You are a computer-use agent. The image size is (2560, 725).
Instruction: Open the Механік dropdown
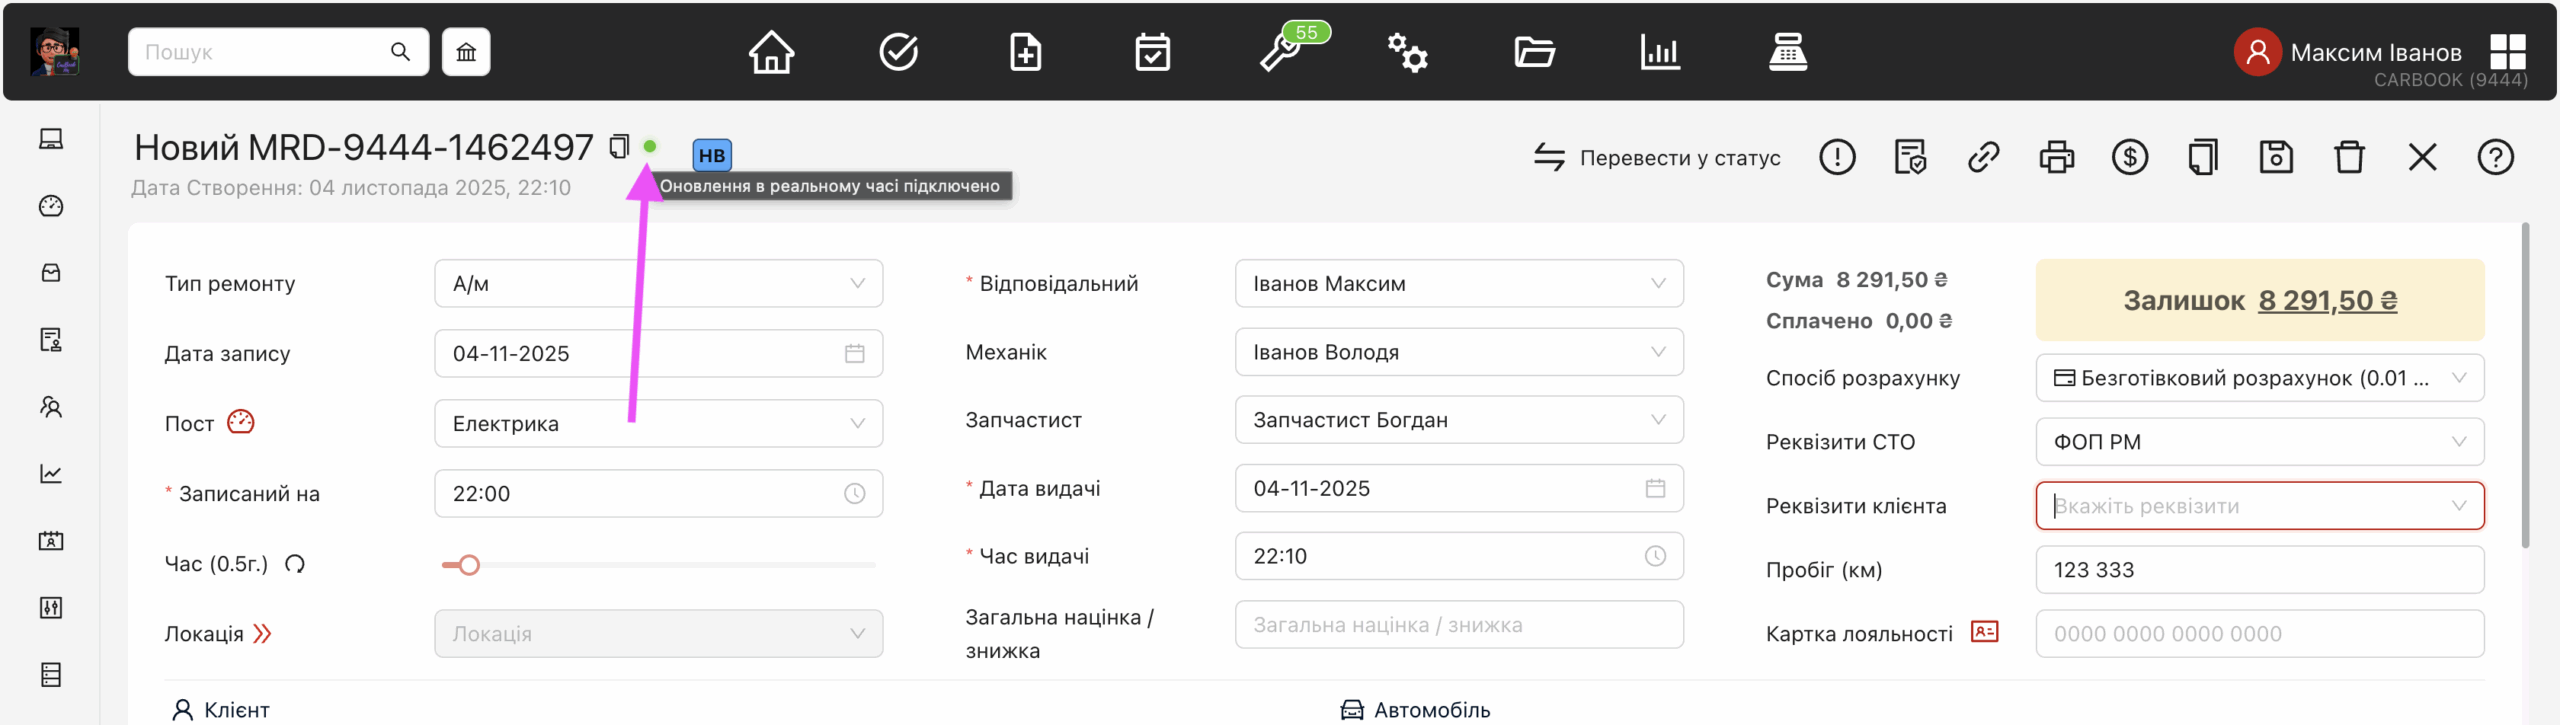1458,352
